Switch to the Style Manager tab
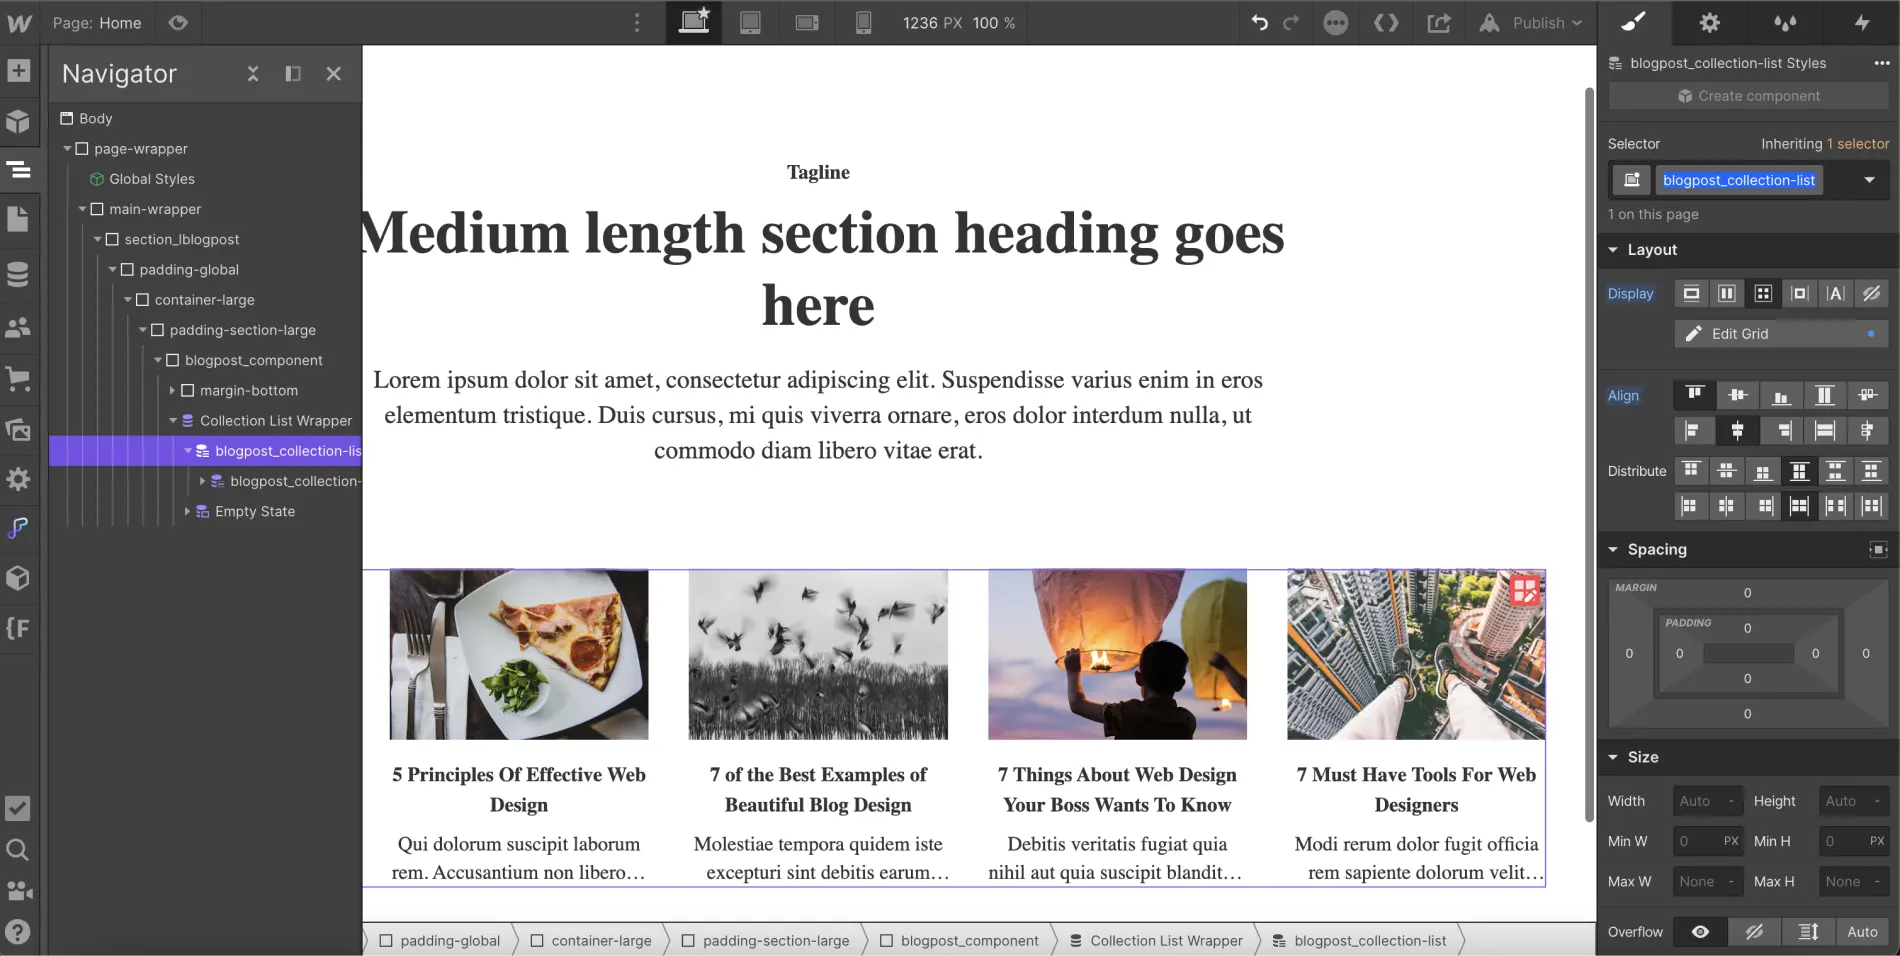 point(1786,23)
